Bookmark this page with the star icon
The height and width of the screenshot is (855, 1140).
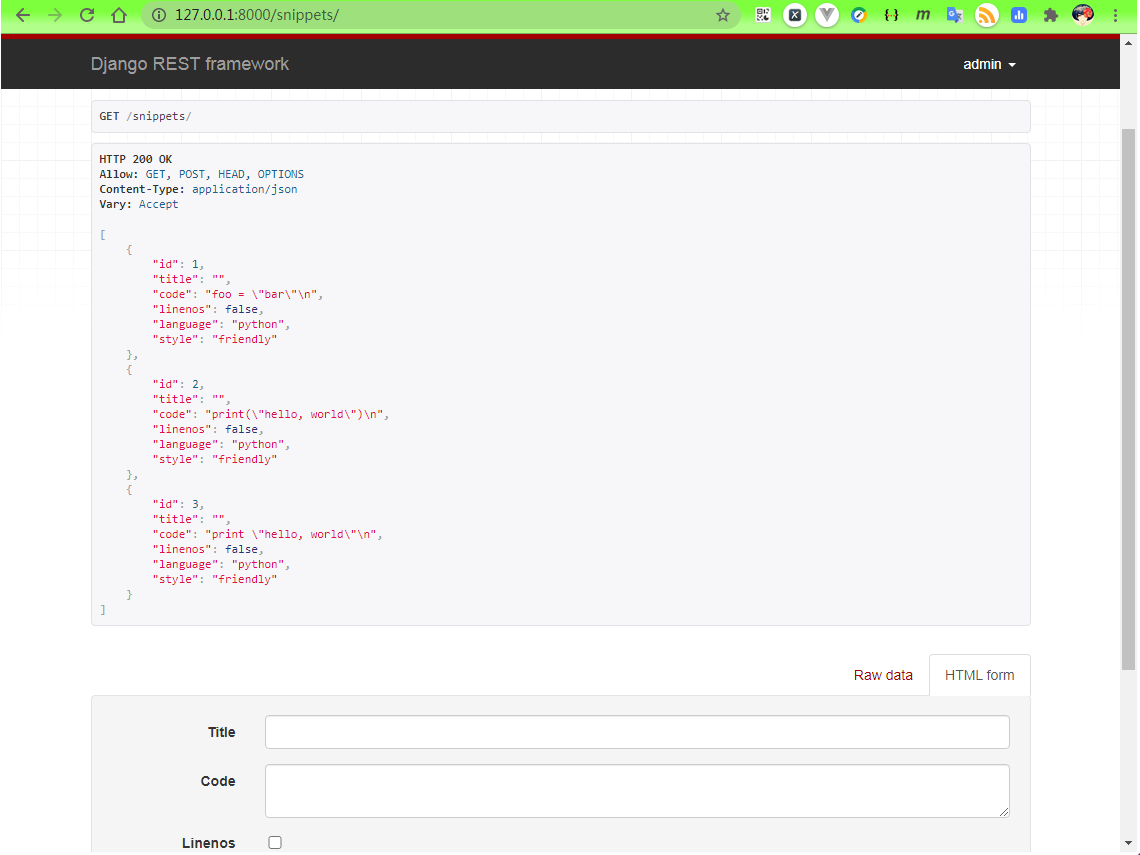[x=722, y=15]
